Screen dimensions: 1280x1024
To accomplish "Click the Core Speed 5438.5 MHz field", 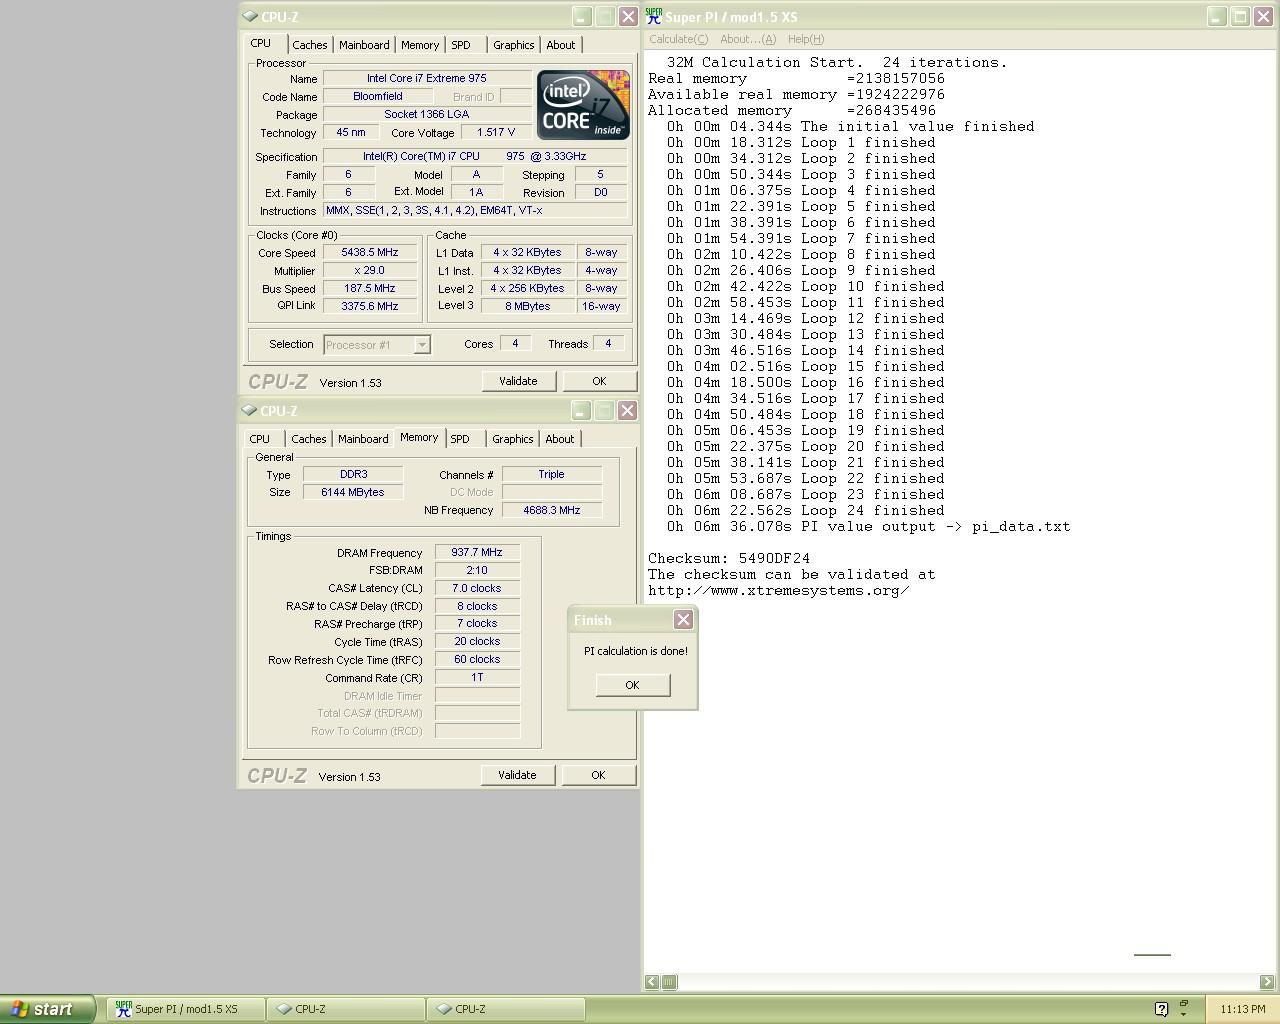I will (370, 253).
